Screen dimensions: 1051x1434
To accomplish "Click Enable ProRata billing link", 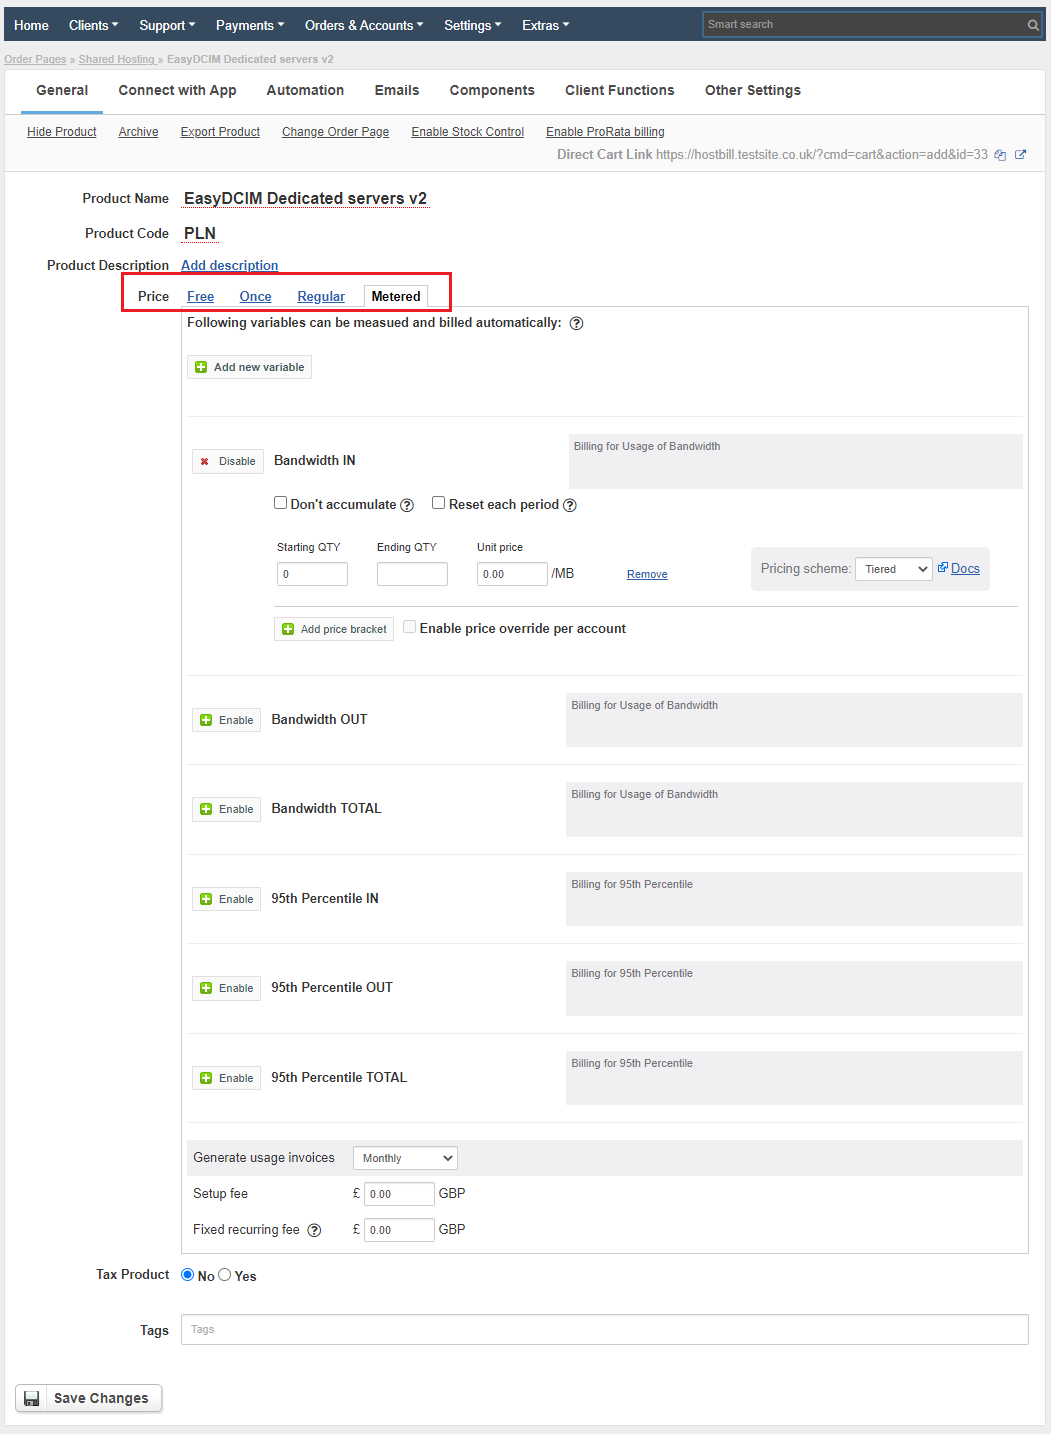I will click(x=605, y=132).
